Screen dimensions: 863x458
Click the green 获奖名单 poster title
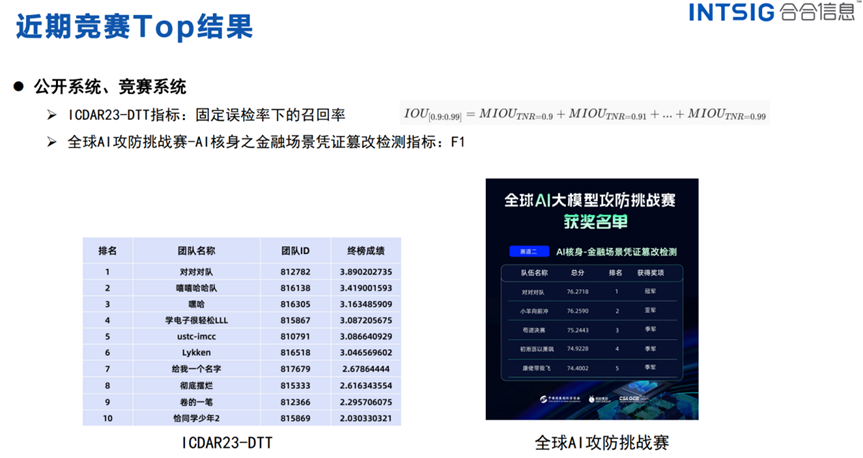(596, 221)
